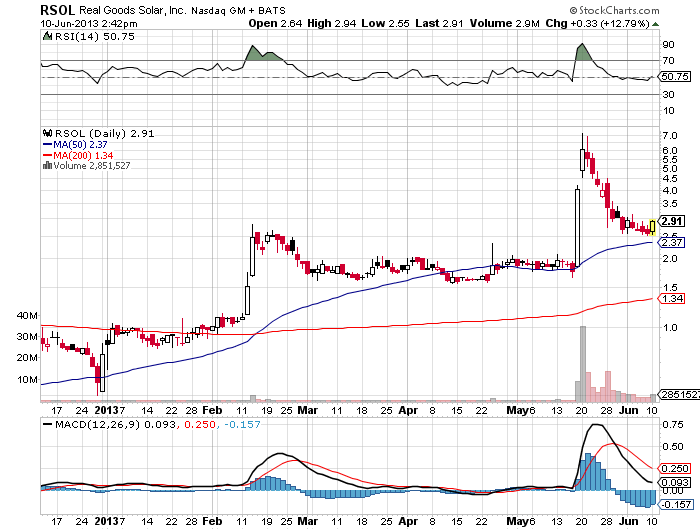Click the RSOL ticker symbol in the header

point(58,10)
